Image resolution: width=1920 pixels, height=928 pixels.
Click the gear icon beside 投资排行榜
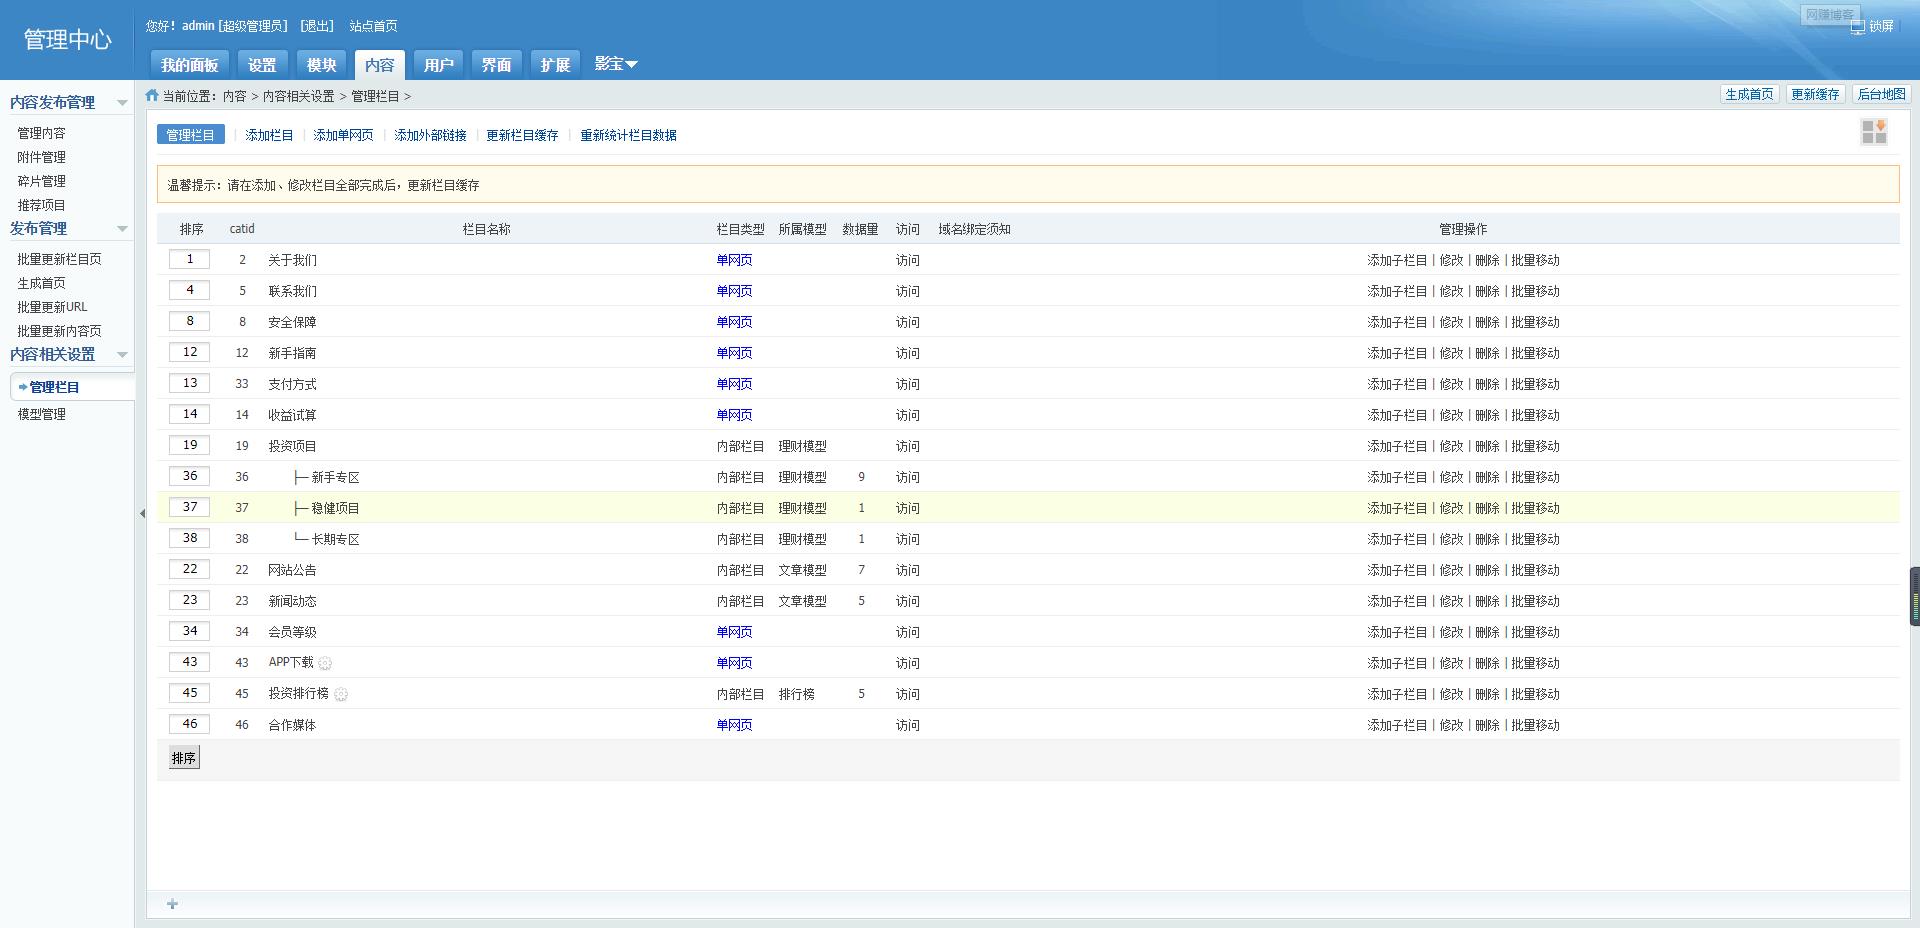pyautogui.click(x=341, y=694)
